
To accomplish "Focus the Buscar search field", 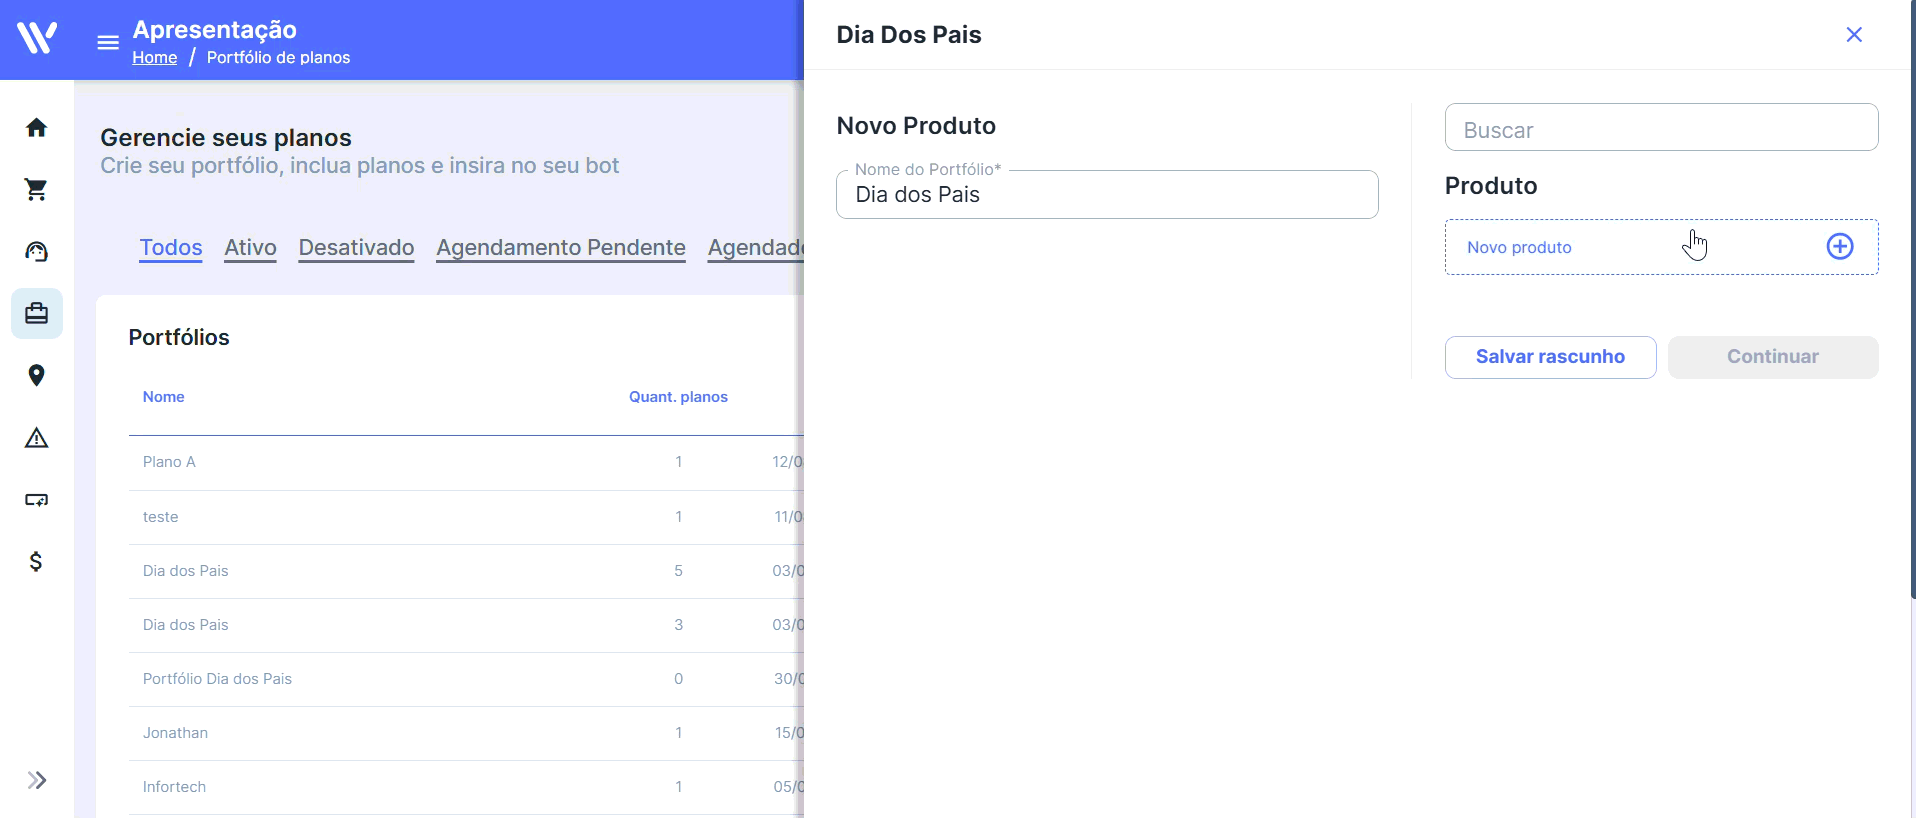I will click(x=1661, y=128).
